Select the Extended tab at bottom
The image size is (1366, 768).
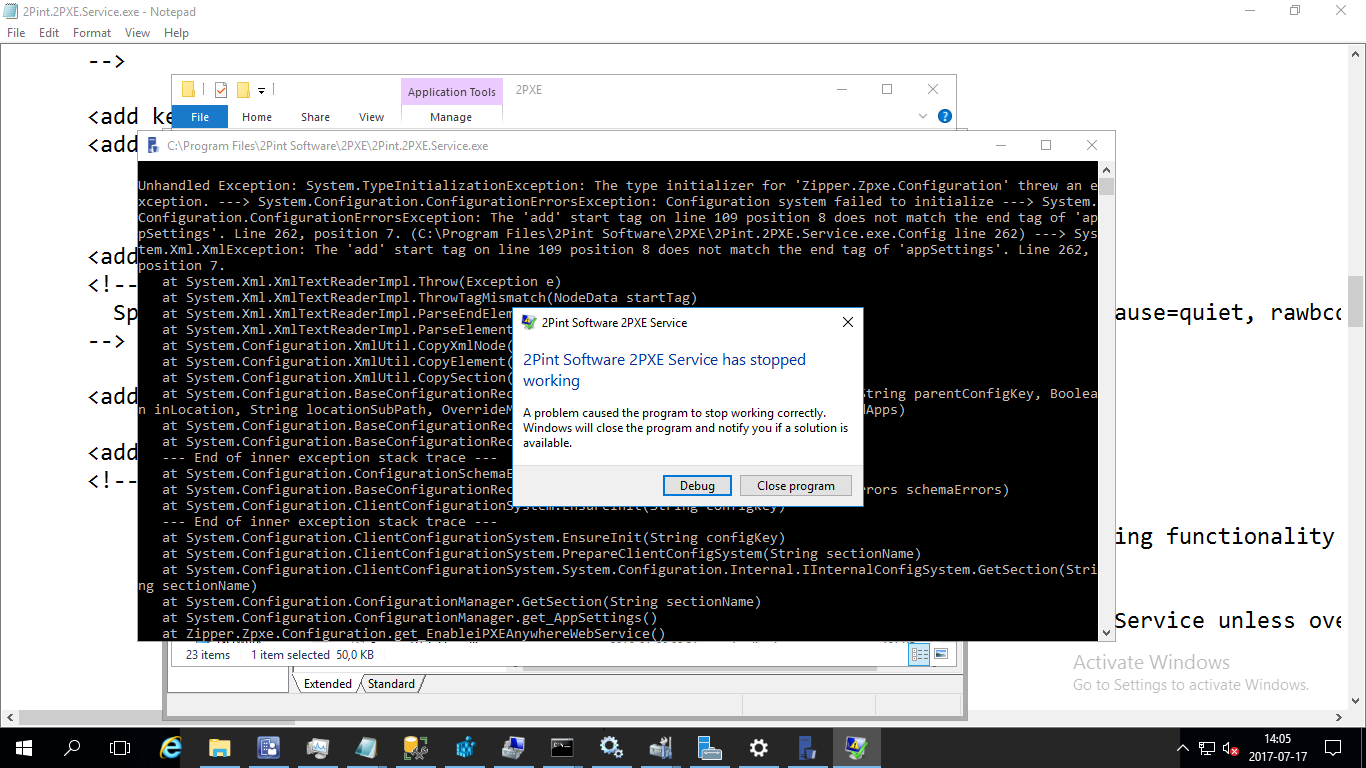coord(328,684)
